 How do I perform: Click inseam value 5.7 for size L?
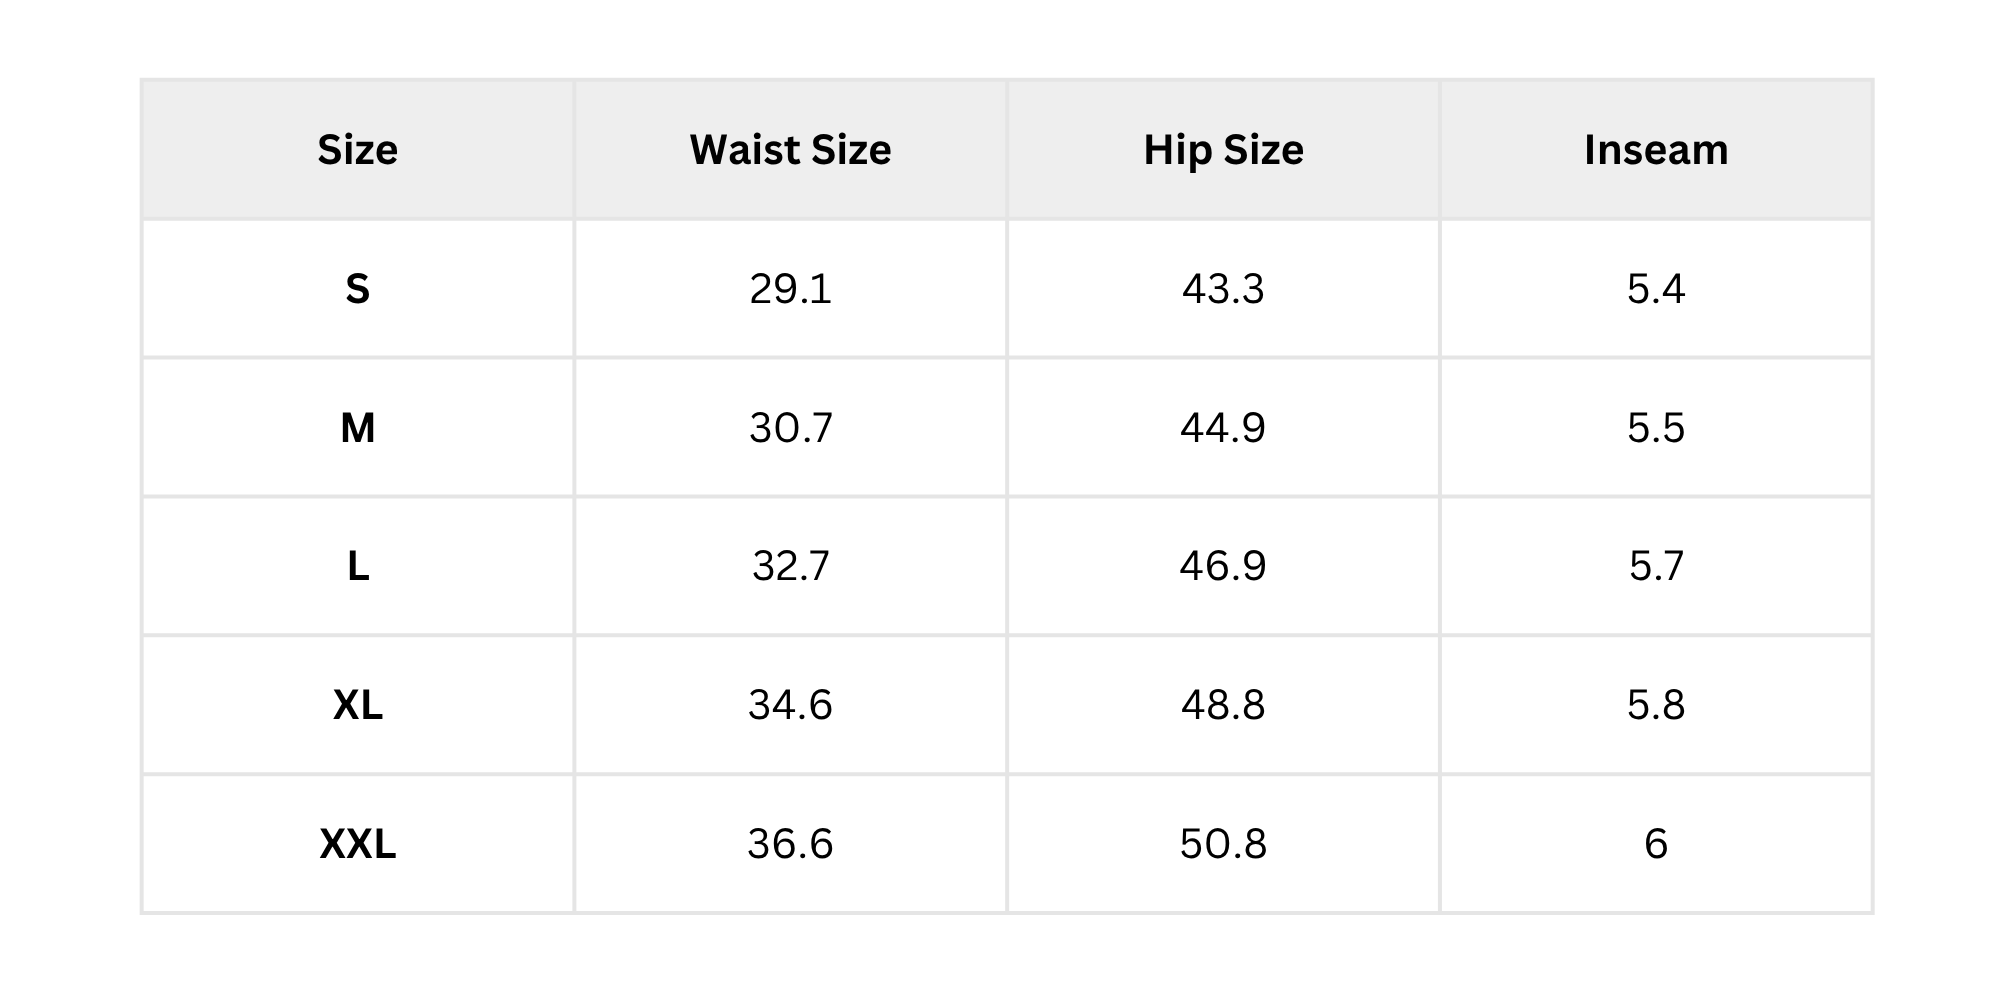tap(1656, 566)
